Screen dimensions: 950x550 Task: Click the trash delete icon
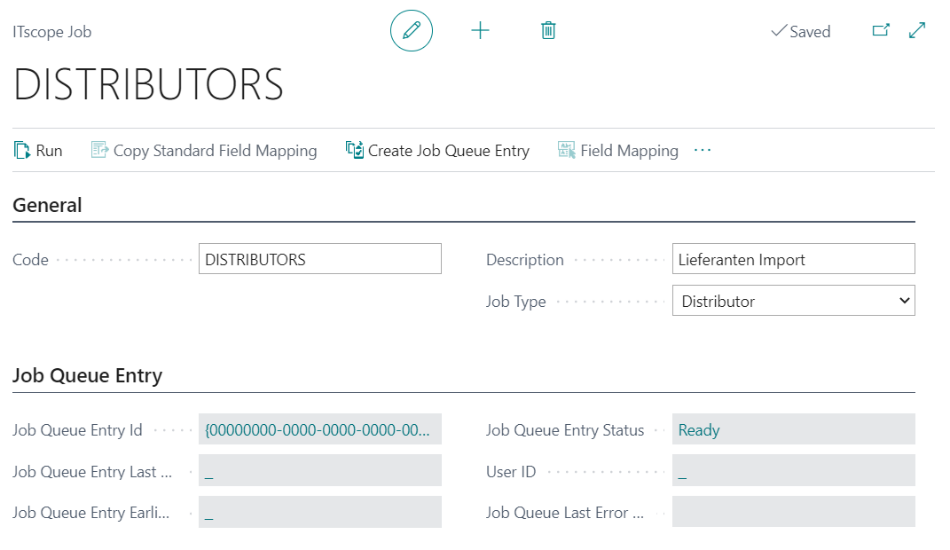548,31
